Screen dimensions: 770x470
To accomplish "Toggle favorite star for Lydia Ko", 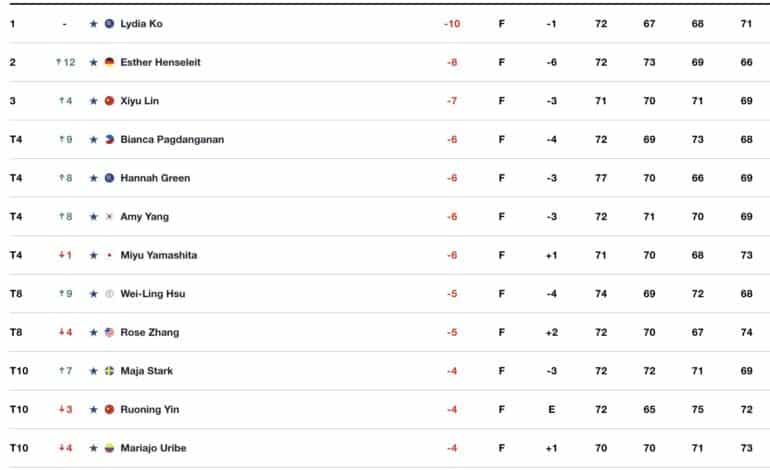I will [93, 24].
